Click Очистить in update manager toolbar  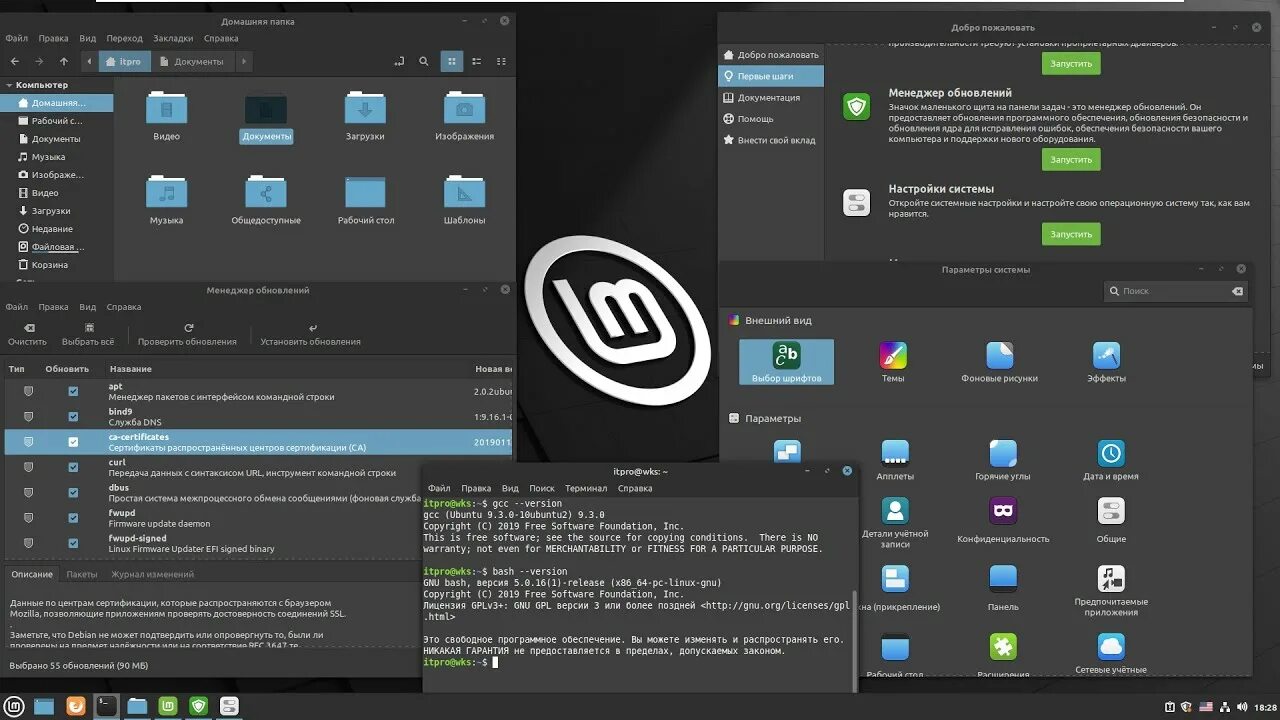pyautogui.click(x=27, y=334)
